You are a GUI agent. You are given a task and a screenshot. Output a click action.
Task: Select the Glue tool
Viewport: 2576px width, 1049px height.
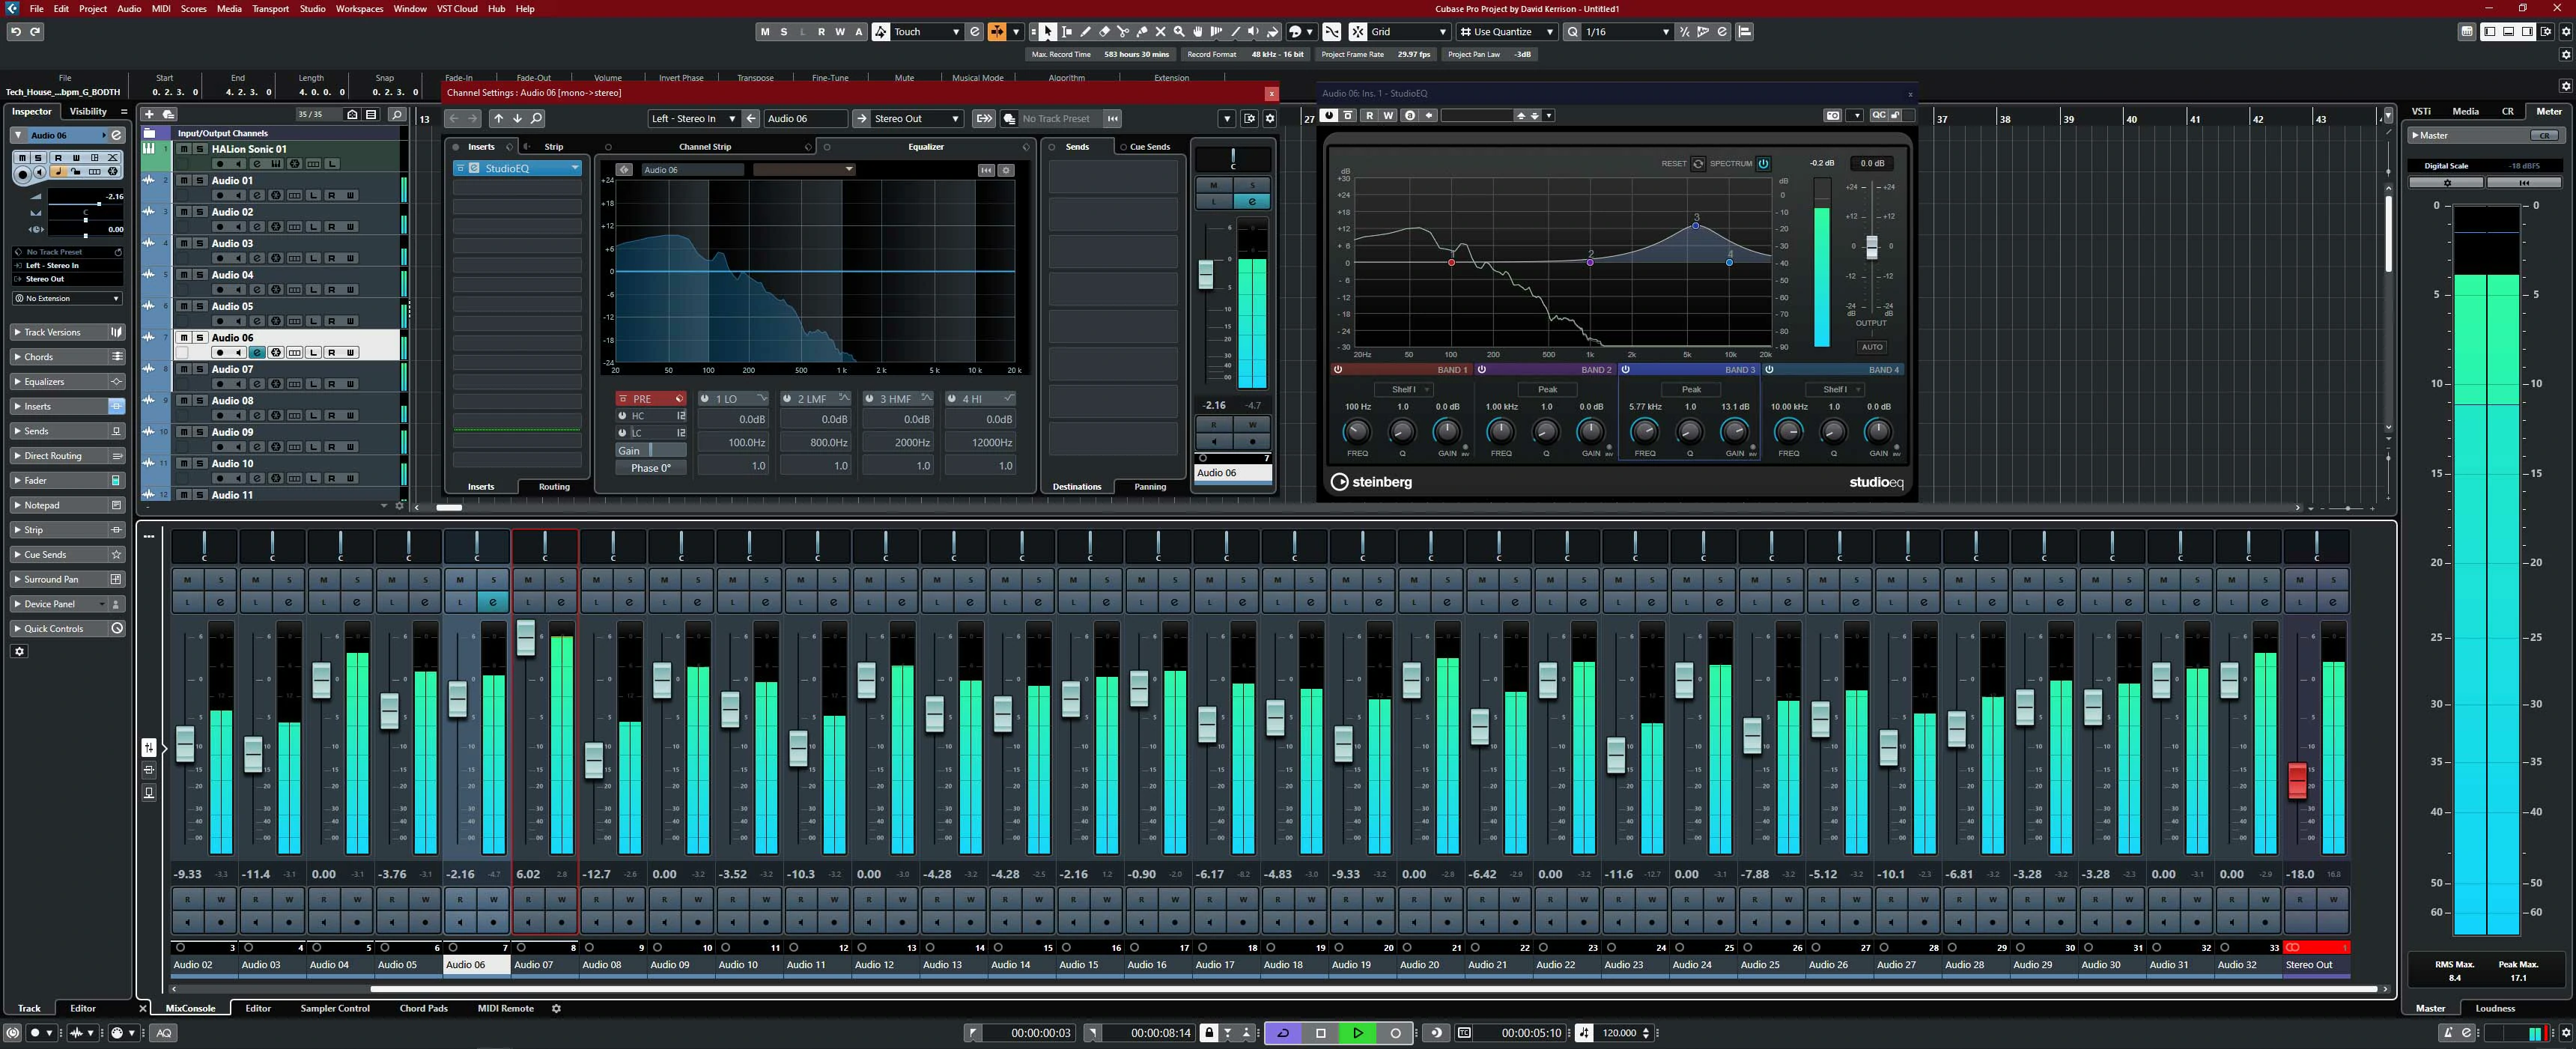(1142, 32)
